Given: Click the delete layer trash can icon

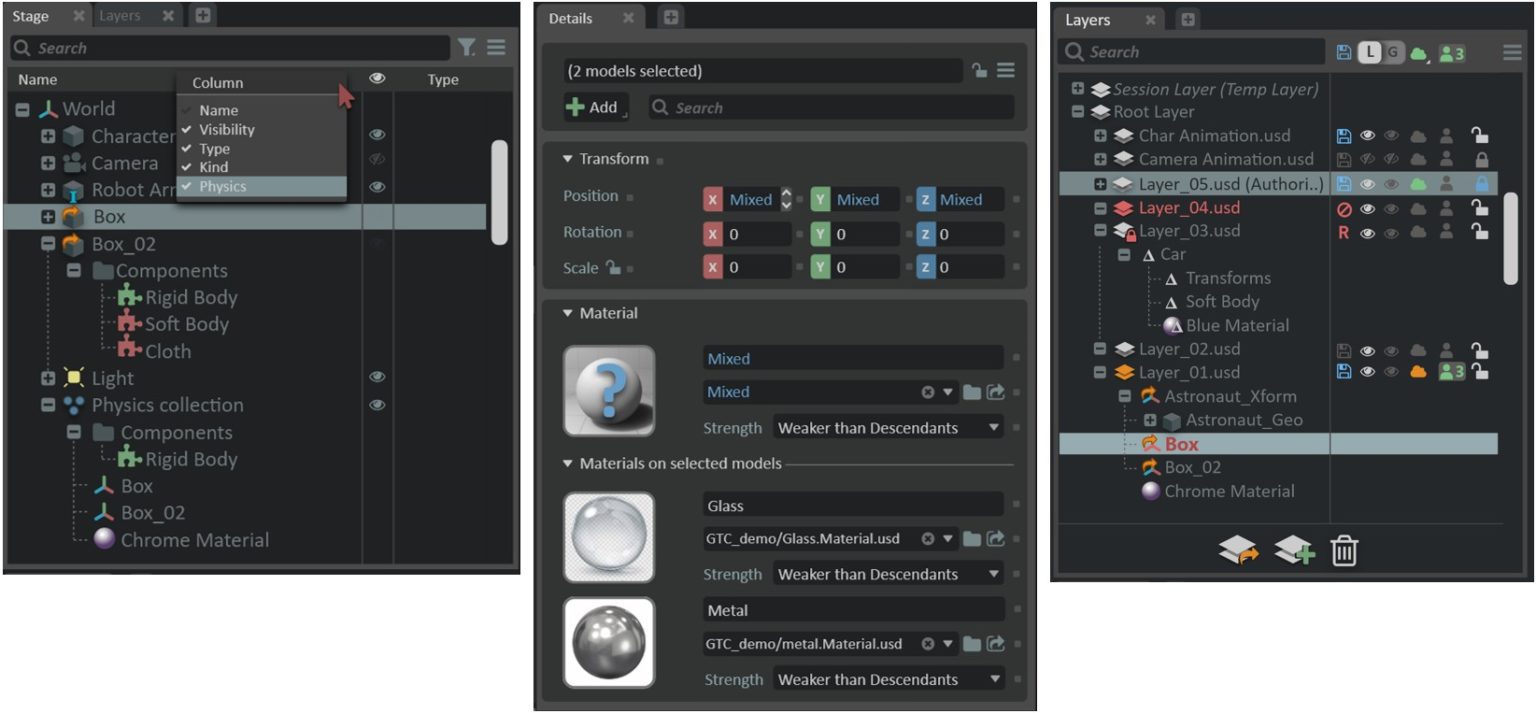Looking at the screenshot, I should point(1344,550).
